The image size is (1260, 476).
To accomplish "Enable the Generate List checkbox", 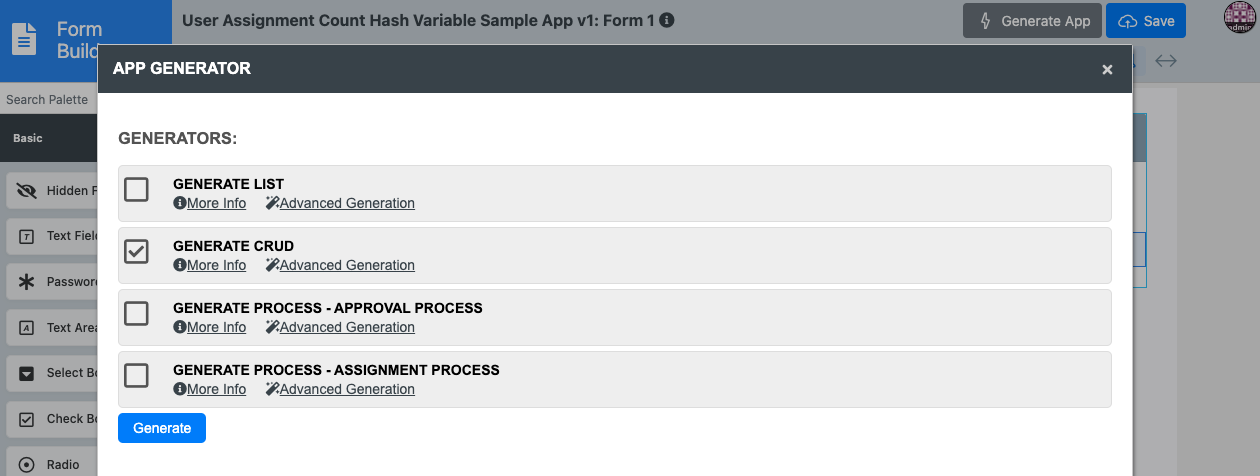I will coord(136,189).
